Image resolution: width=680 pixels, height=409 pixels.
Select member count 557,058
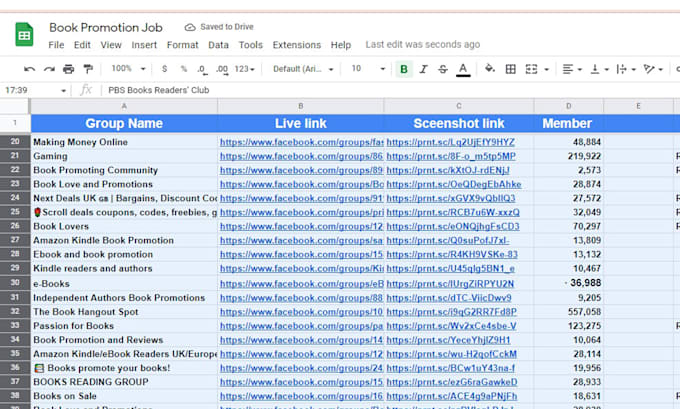pos(569,312)
